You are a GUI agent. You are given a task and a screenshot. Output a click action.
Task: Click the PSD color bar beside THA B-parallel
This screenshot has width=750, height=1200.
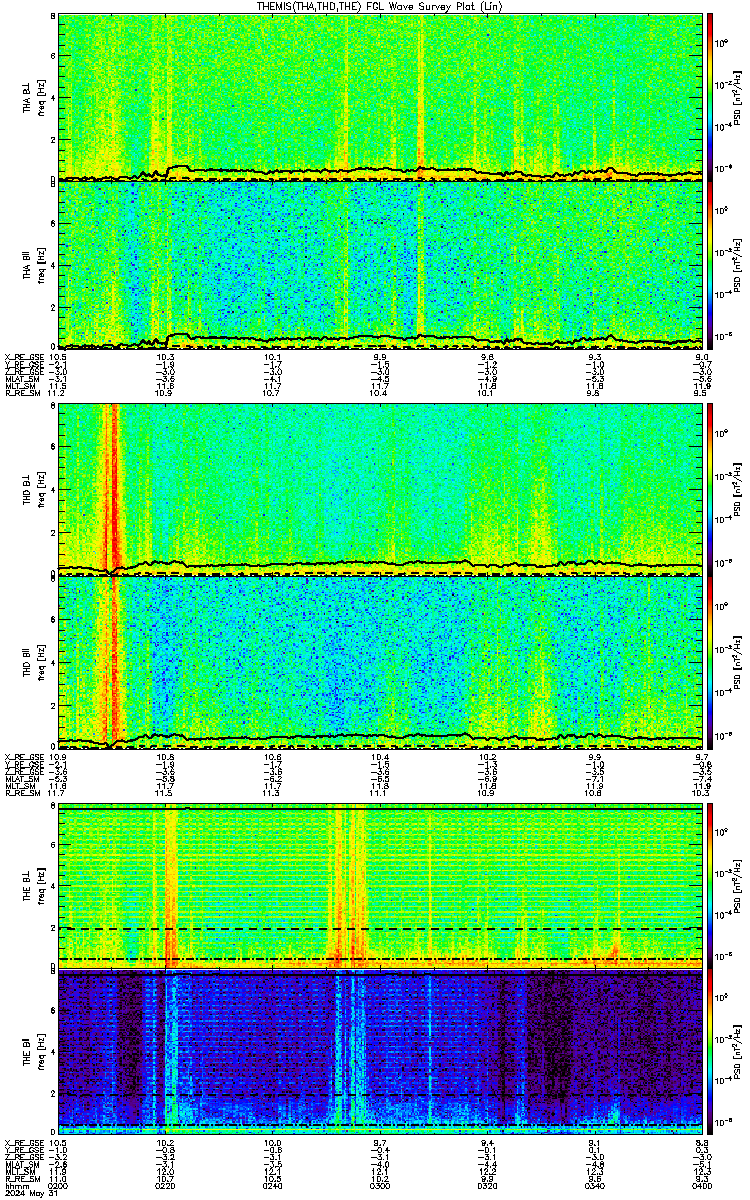(710, 265)
